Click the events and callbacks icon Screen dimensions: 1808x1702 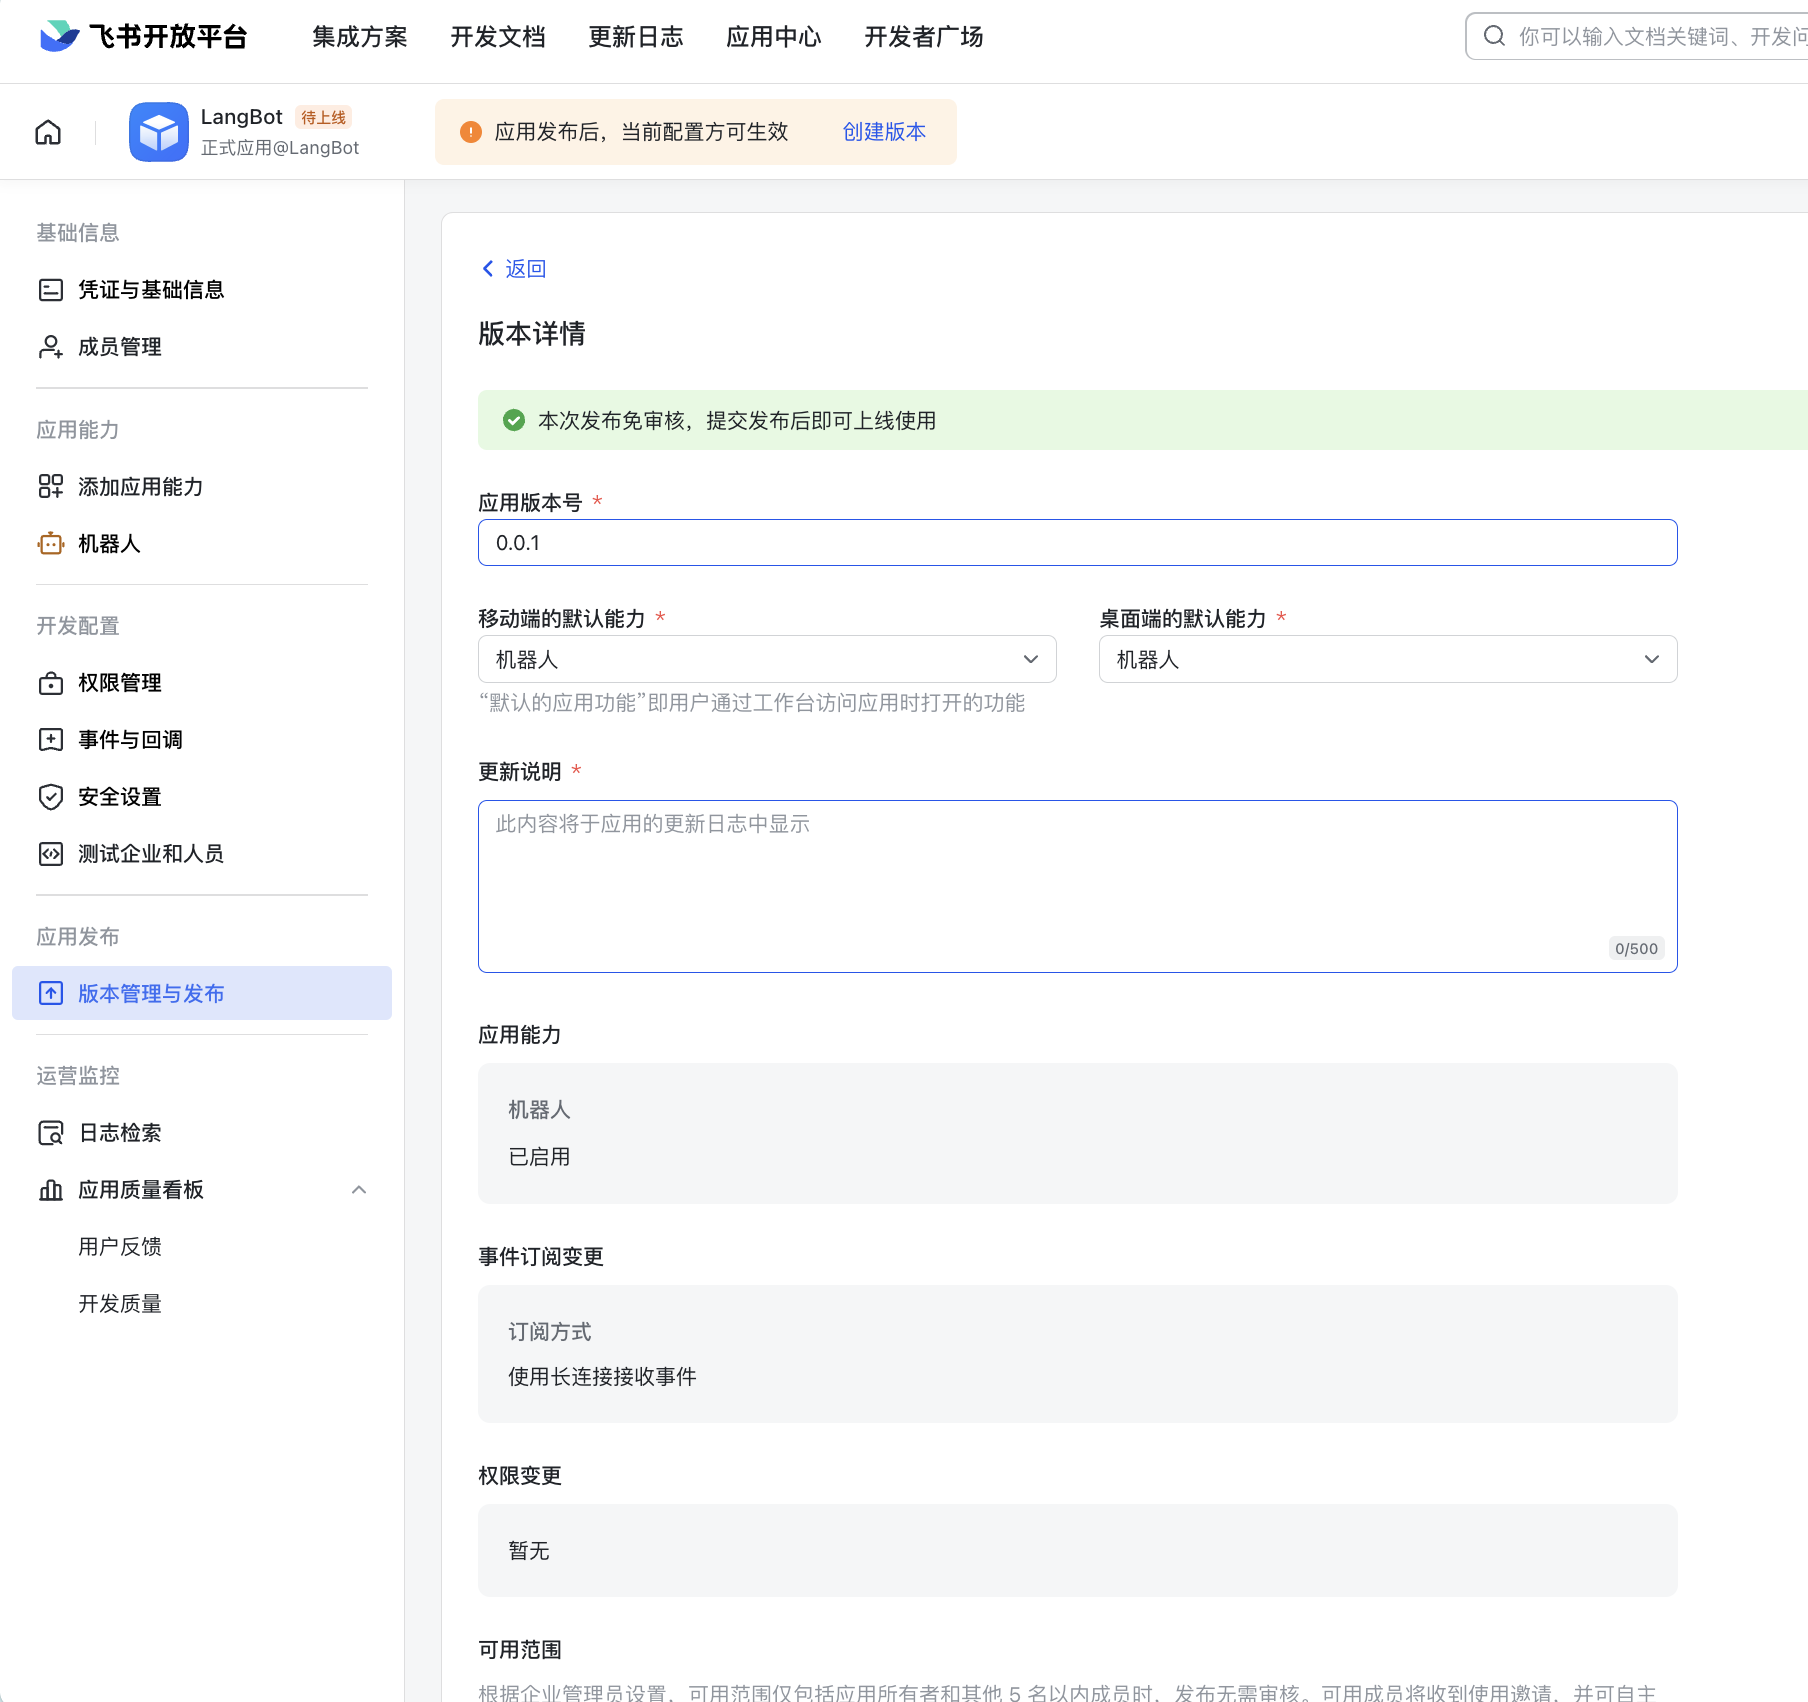pos(50,740)
